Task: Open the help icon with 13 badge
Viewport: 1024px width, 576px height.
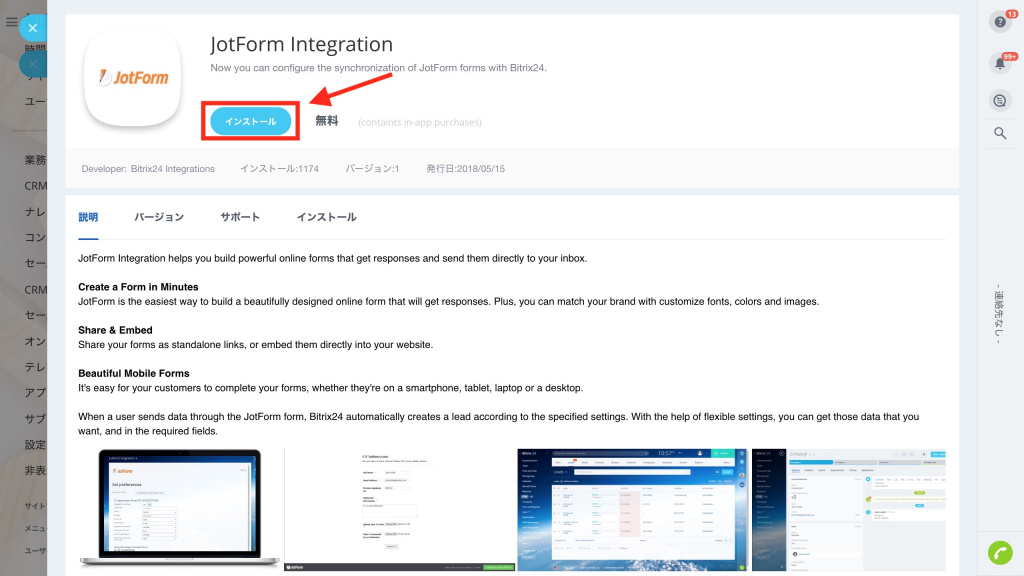Action: pos(1000,22)
